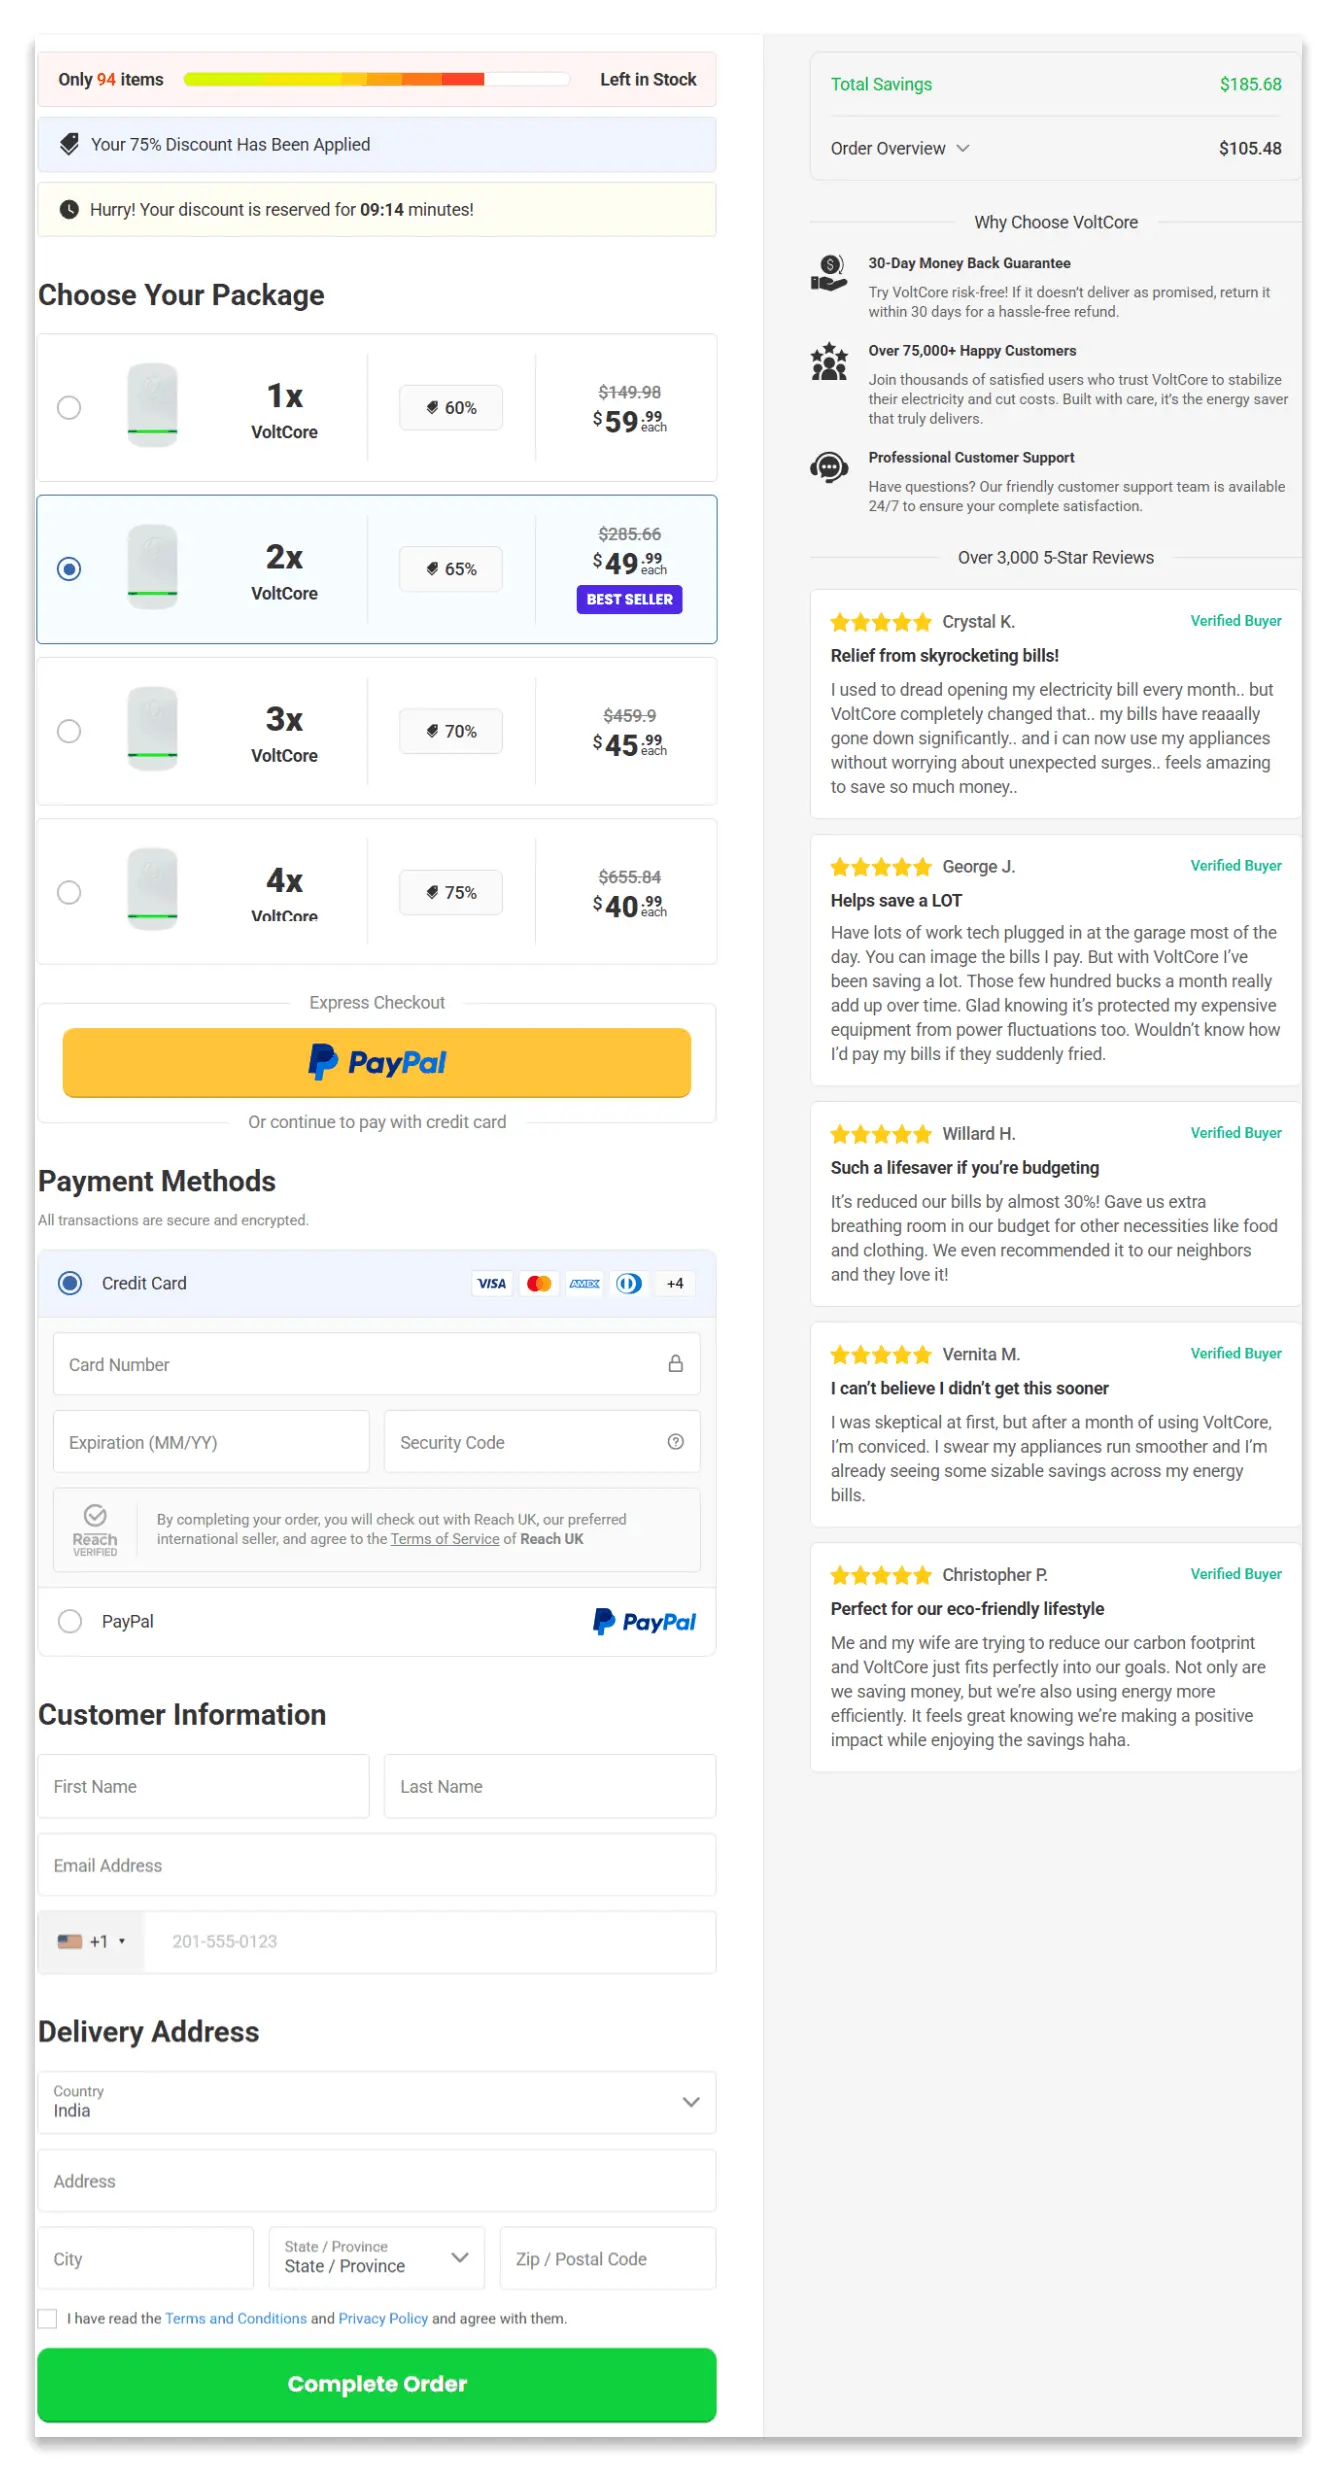Select PayPal as the payment method
This screenshot has height=2472, width=1337.
(70, 1621)
